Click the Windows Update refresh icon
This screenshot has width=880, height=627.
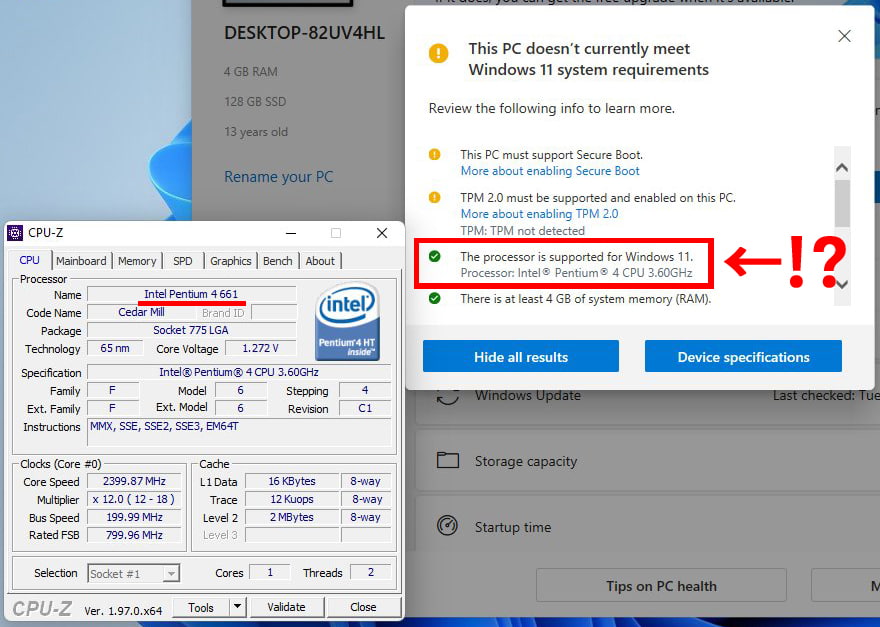pos(448,395)
